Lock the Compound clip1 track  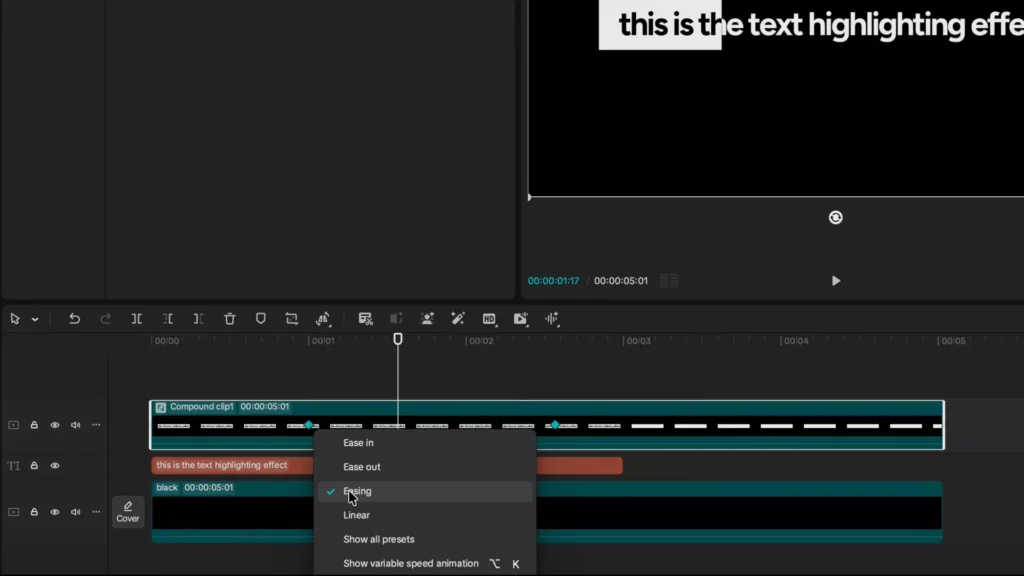point(34,425)
